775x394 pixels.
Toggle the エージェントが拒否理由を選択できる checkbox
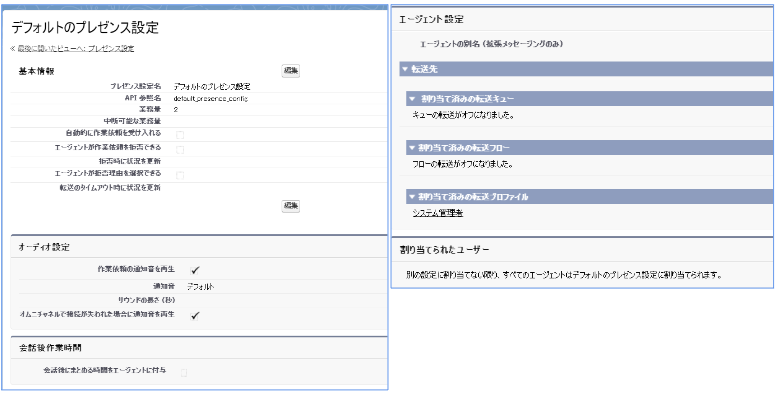point(180,175)
